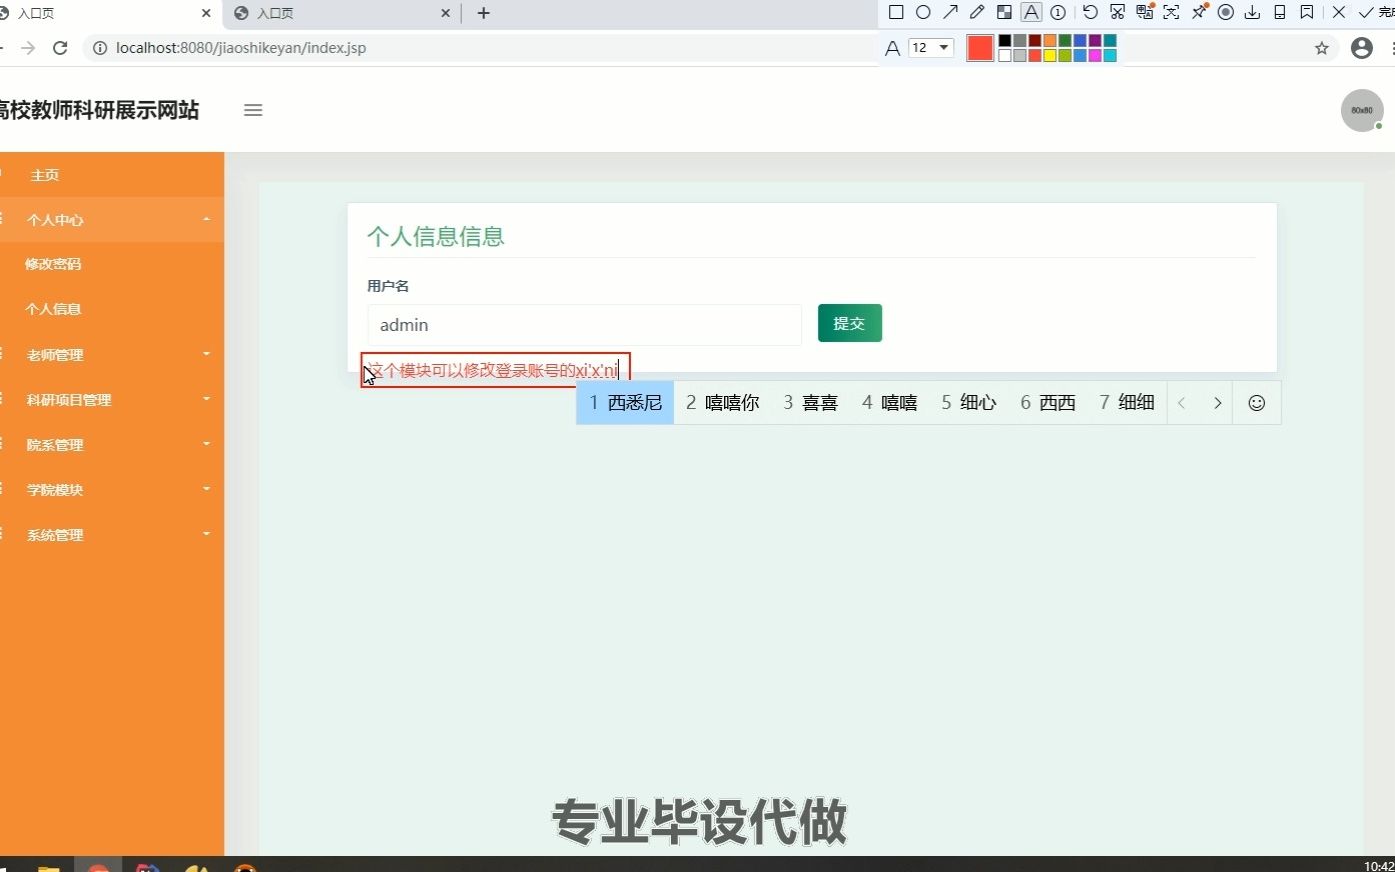
Task: Go forward in browser history
Action: pyautogui.click(x=28, y=48)
